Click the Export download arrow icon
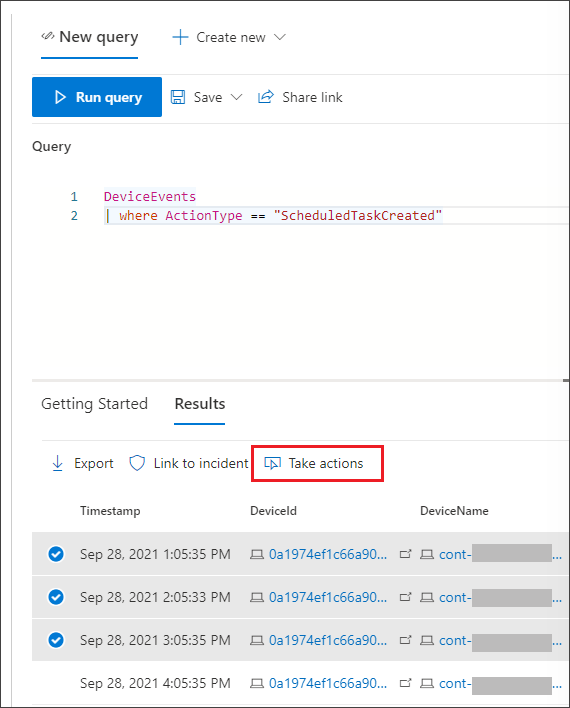This screenshot has width=570, height=708. click(57, 463)
